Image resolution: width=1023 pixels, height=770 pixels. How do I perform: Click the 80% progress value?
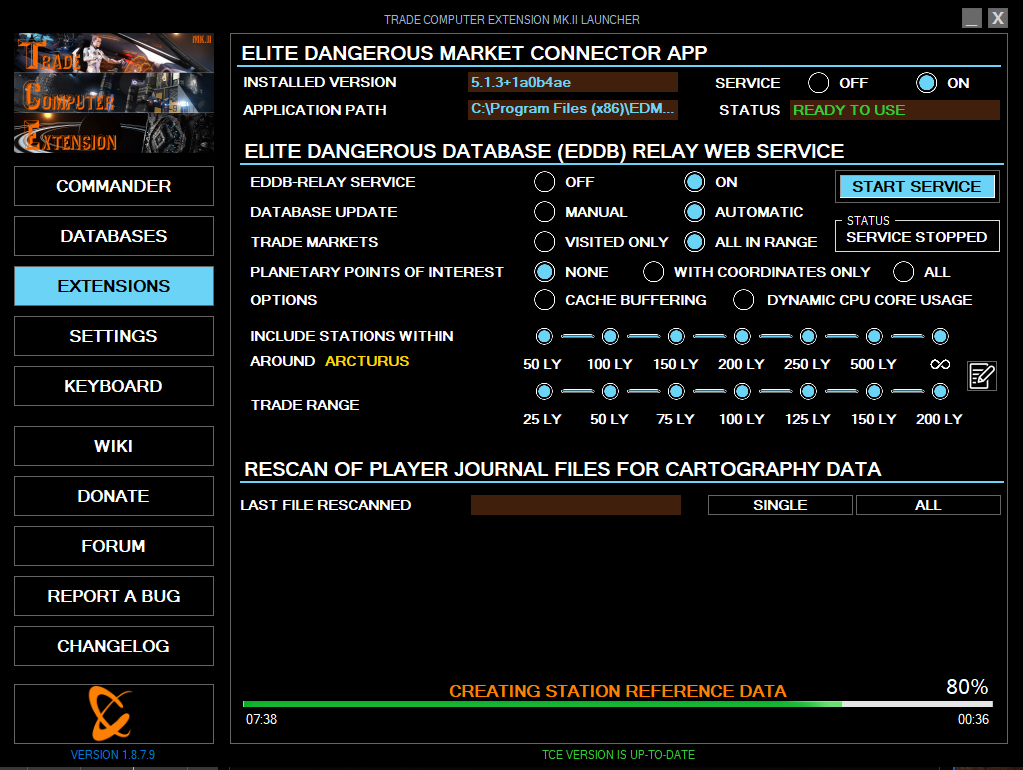967,686
